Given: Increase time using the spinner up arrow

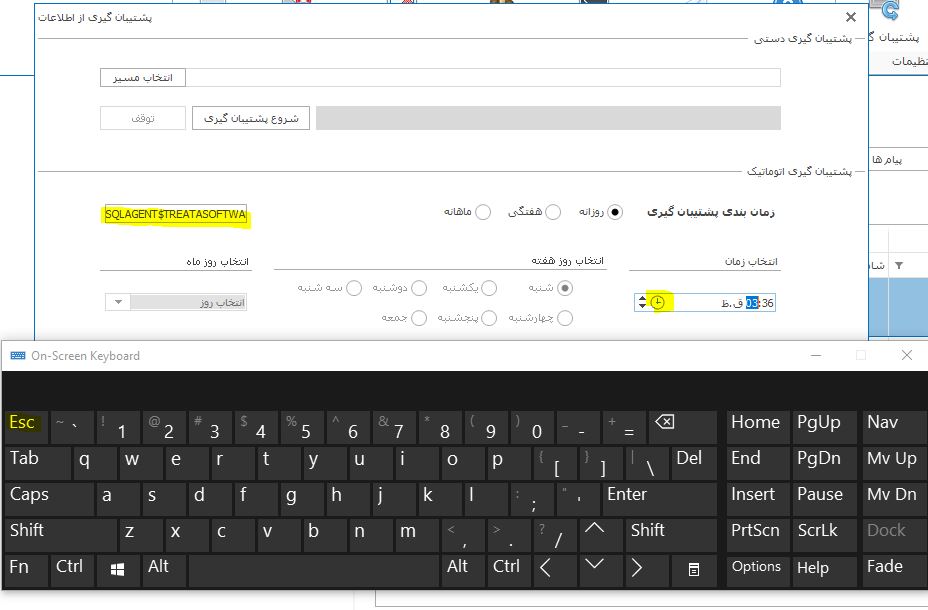Looking at the screenshot, I should [641, 298].
